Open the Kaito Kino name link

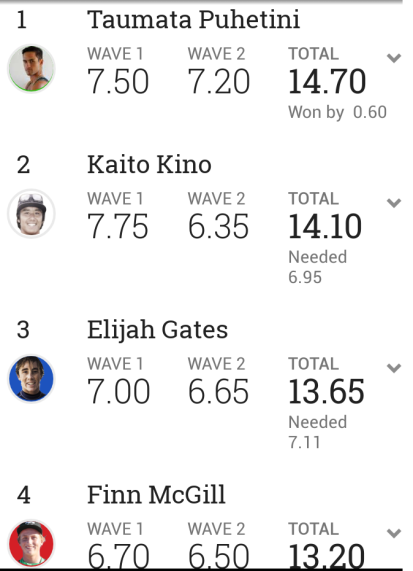click(149, 165)
